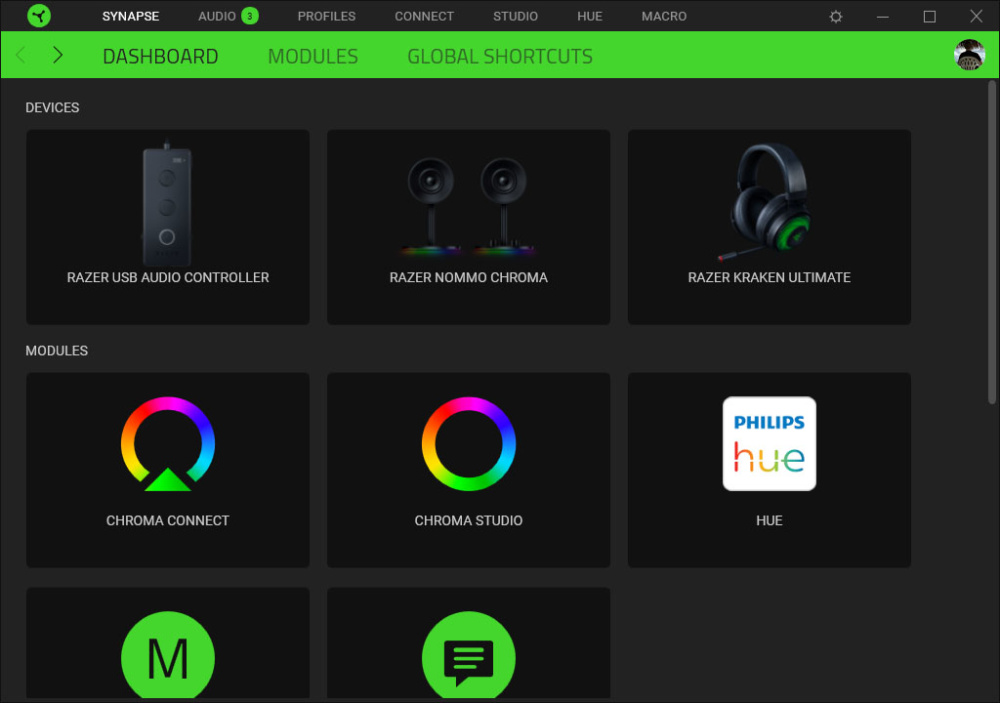Open the green chat bubble module icon

pyautogui.click(x=469, y=655)
